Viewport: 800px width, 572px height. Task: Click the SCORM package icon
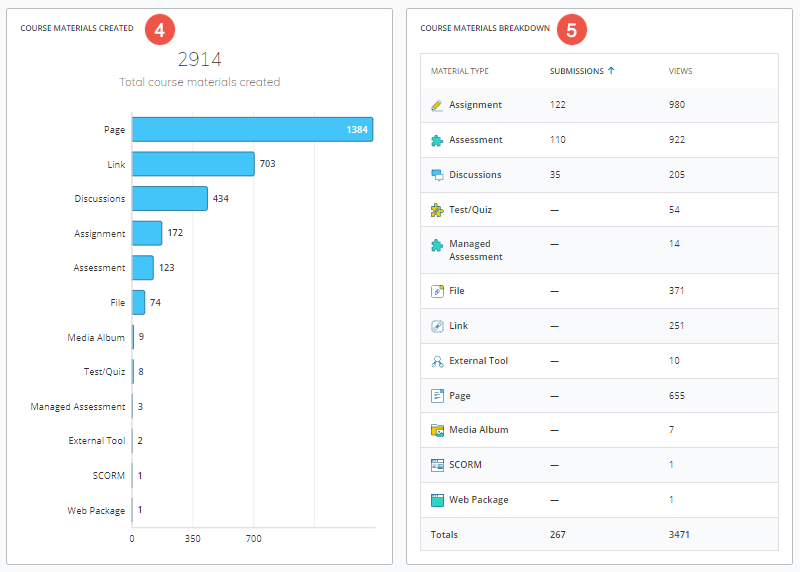(437, 465)
